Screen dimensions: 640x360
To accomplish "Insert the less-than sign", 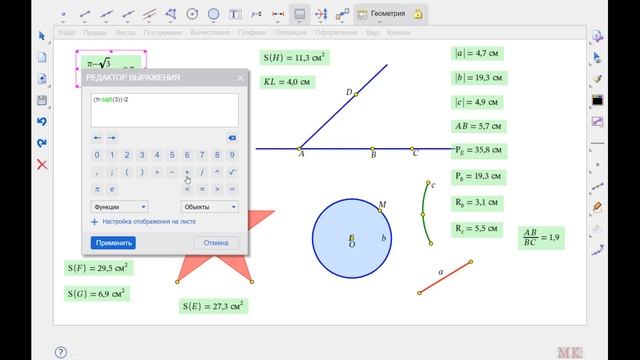I will (x=187, y=189).
